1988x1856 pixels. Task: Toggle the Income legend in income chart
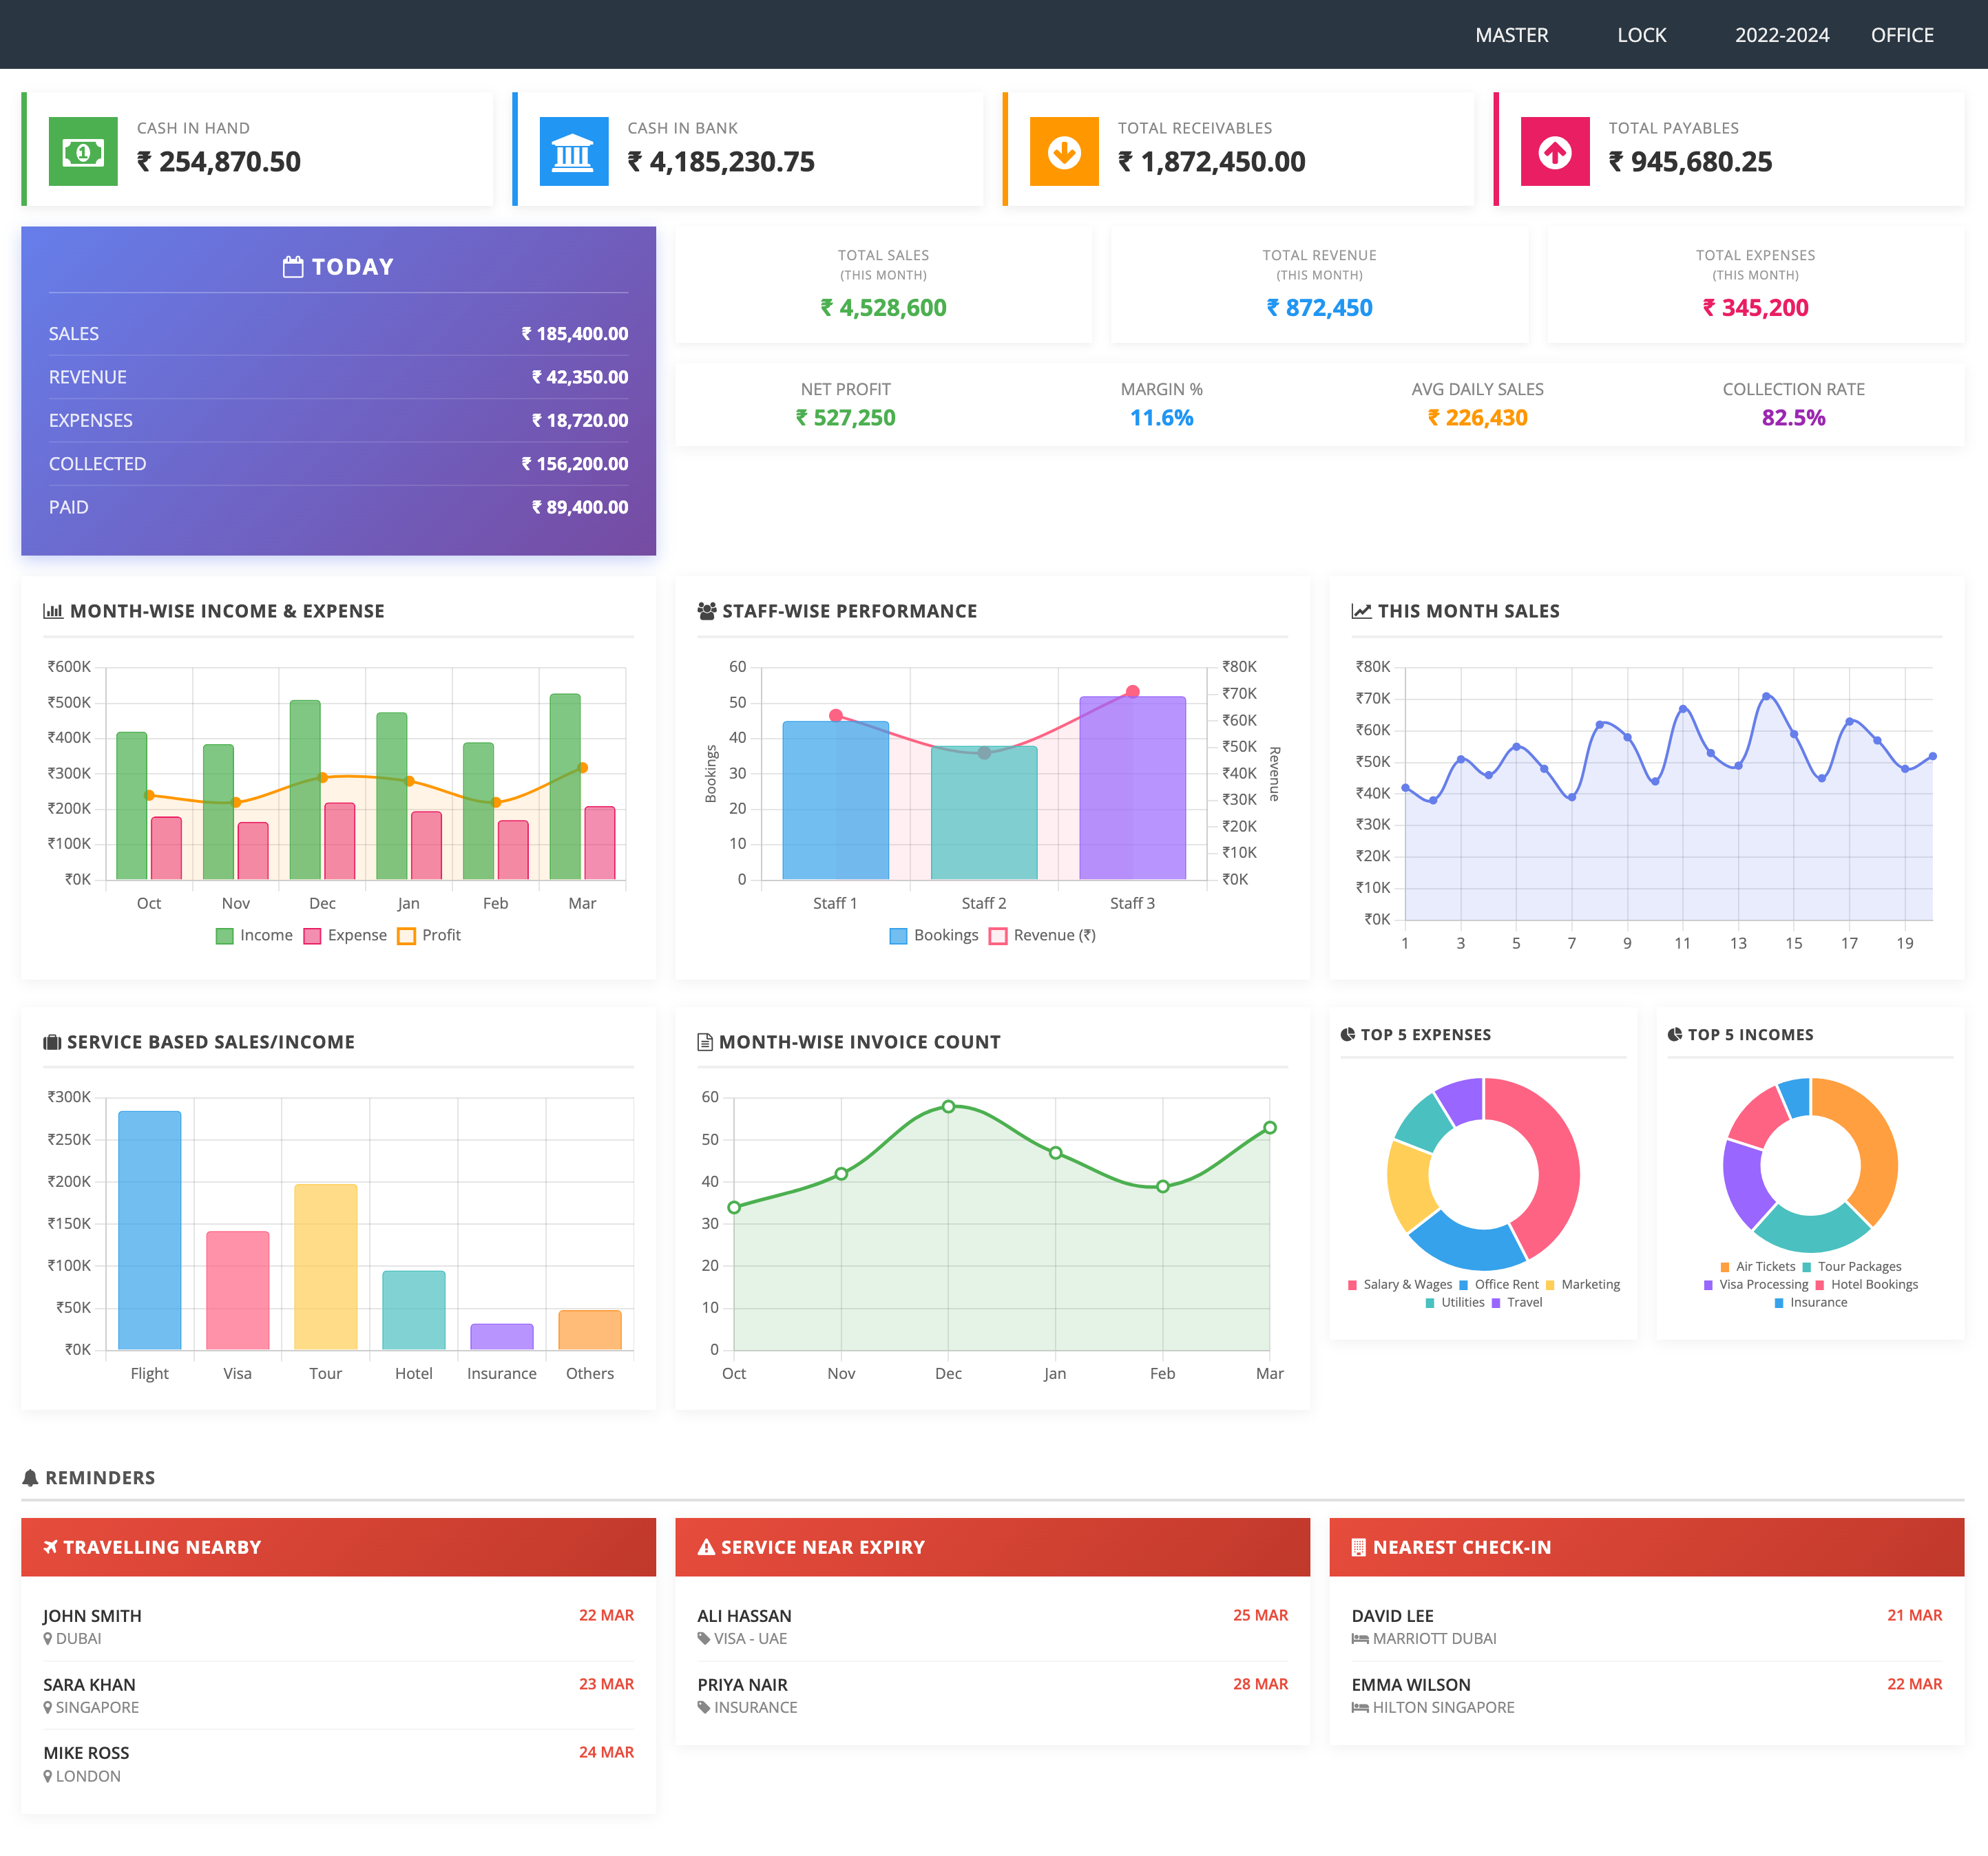point(254,936)
